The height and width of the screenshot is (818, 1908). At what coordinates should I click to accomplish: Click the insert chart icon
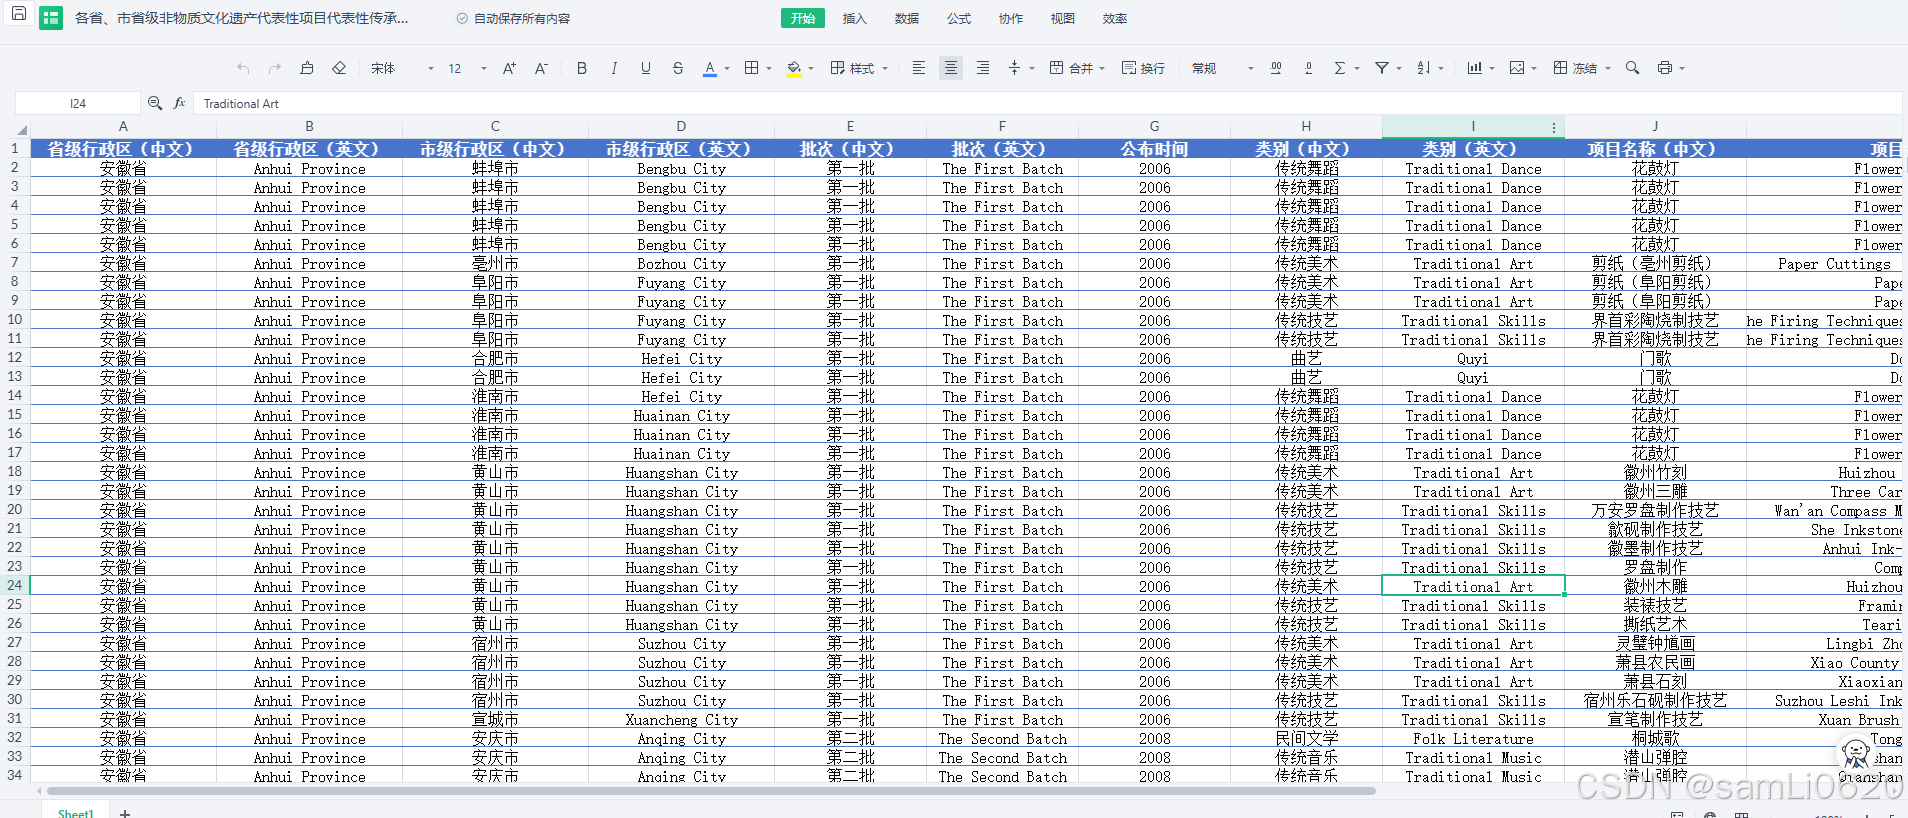tap(1475, 68)
